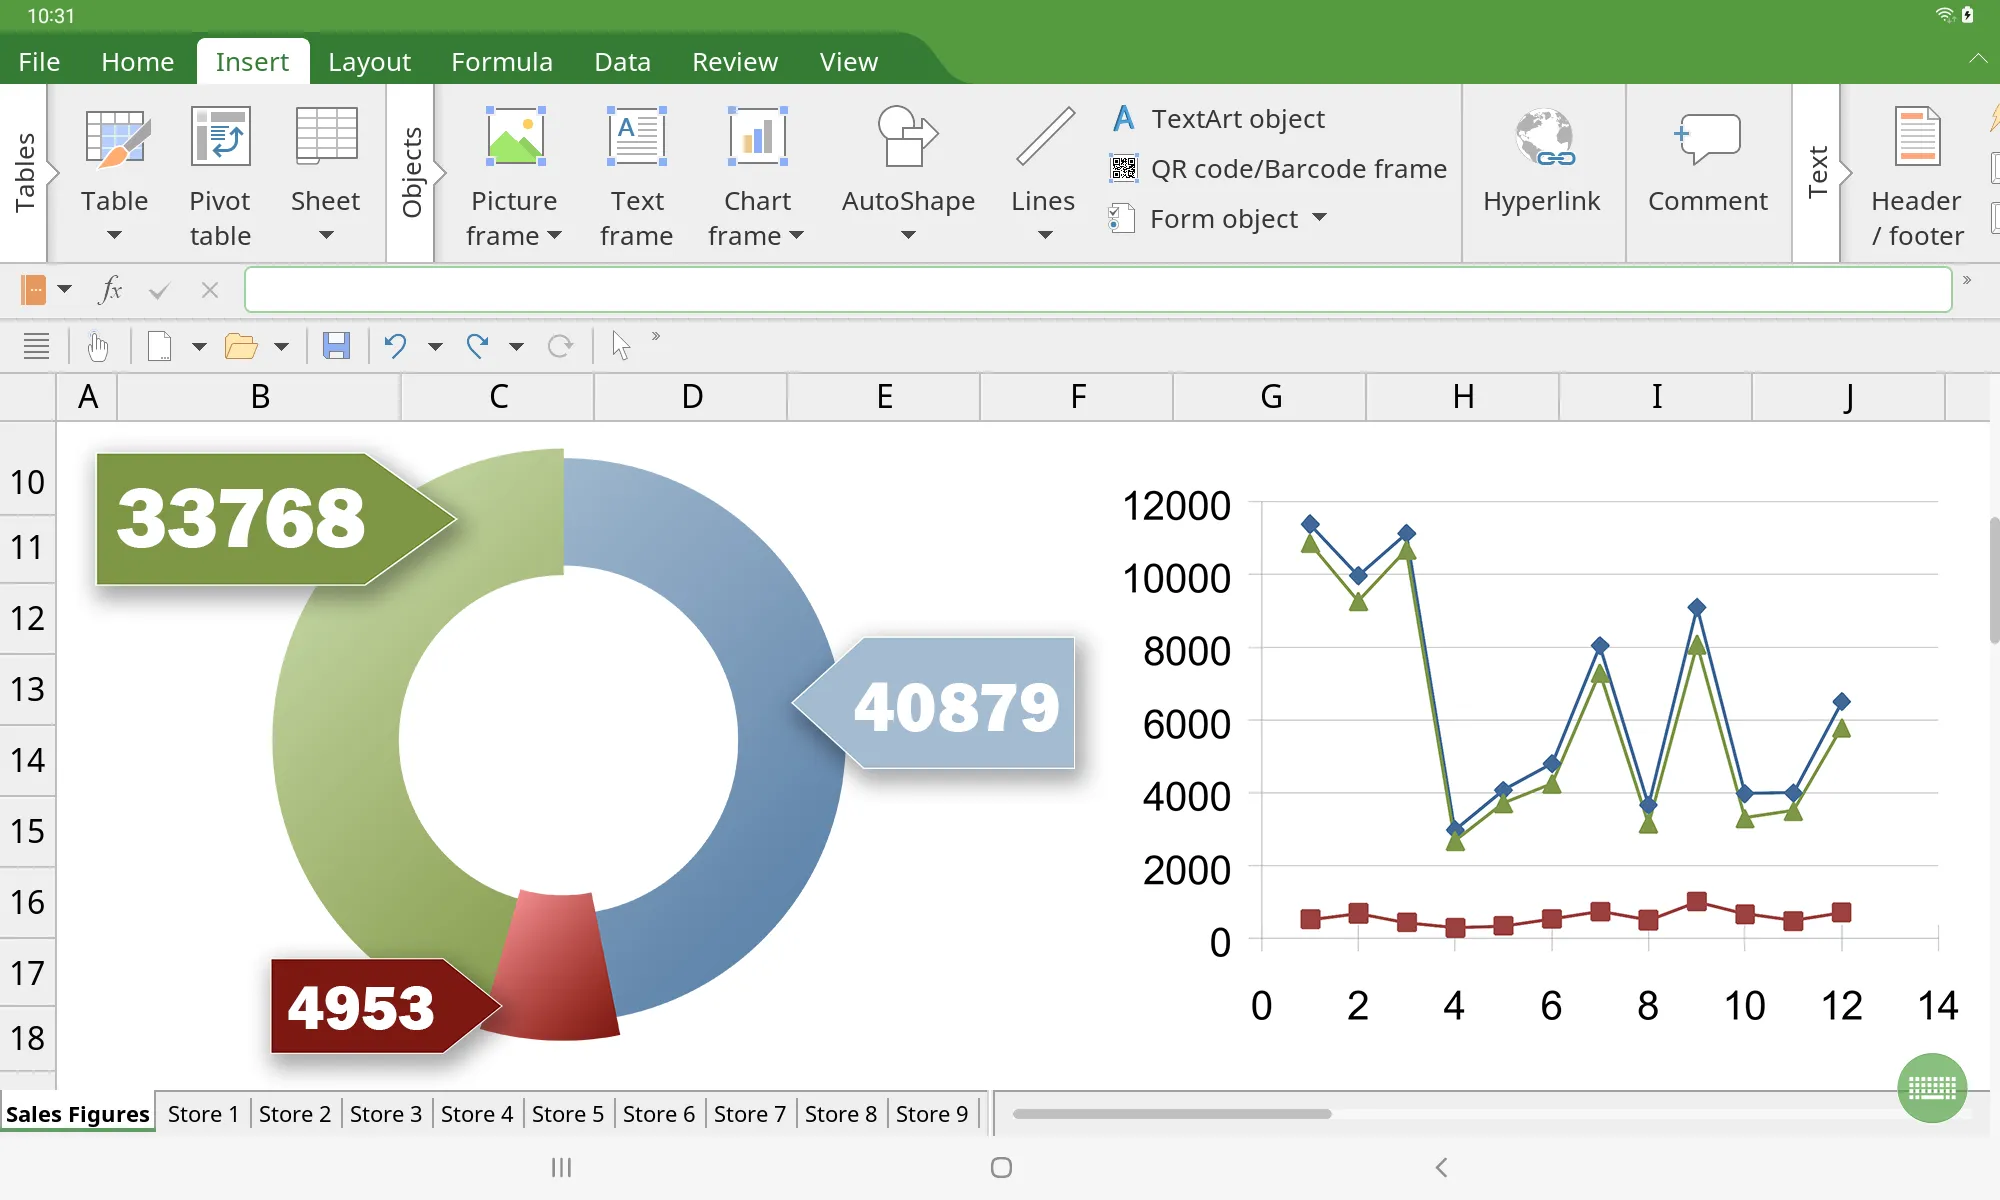Select the Store 5 sheet tab
This screenshot has height=1200, width=2000.
[x=567, y=1113]
